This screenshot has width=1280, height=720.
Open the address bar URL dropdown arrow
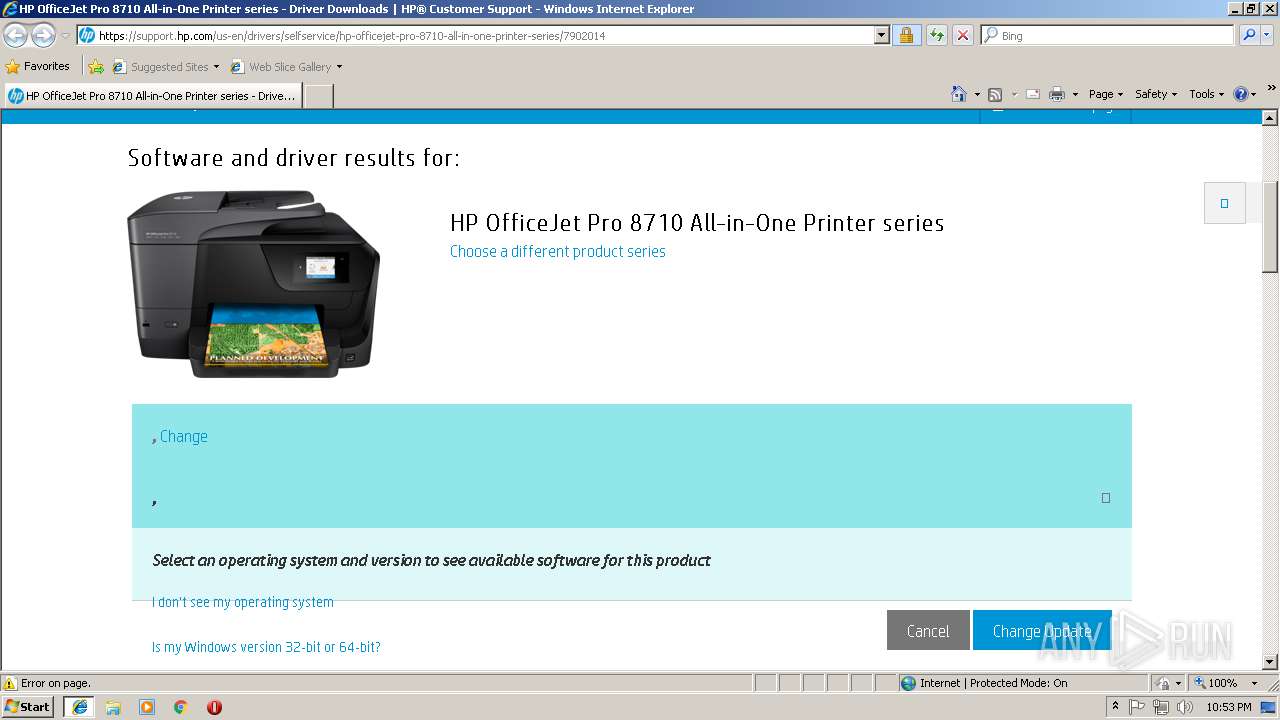pos(881,35)
